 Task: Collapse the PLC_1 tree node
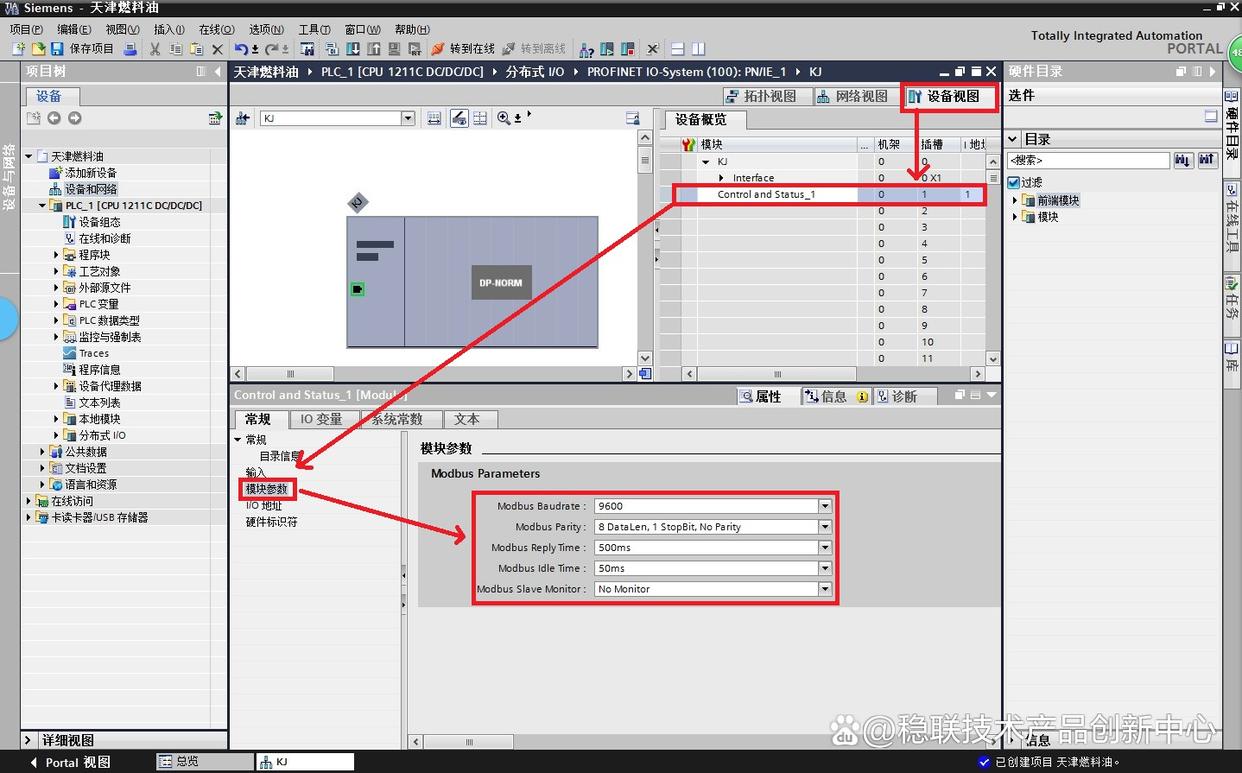(x=43, y=206)
